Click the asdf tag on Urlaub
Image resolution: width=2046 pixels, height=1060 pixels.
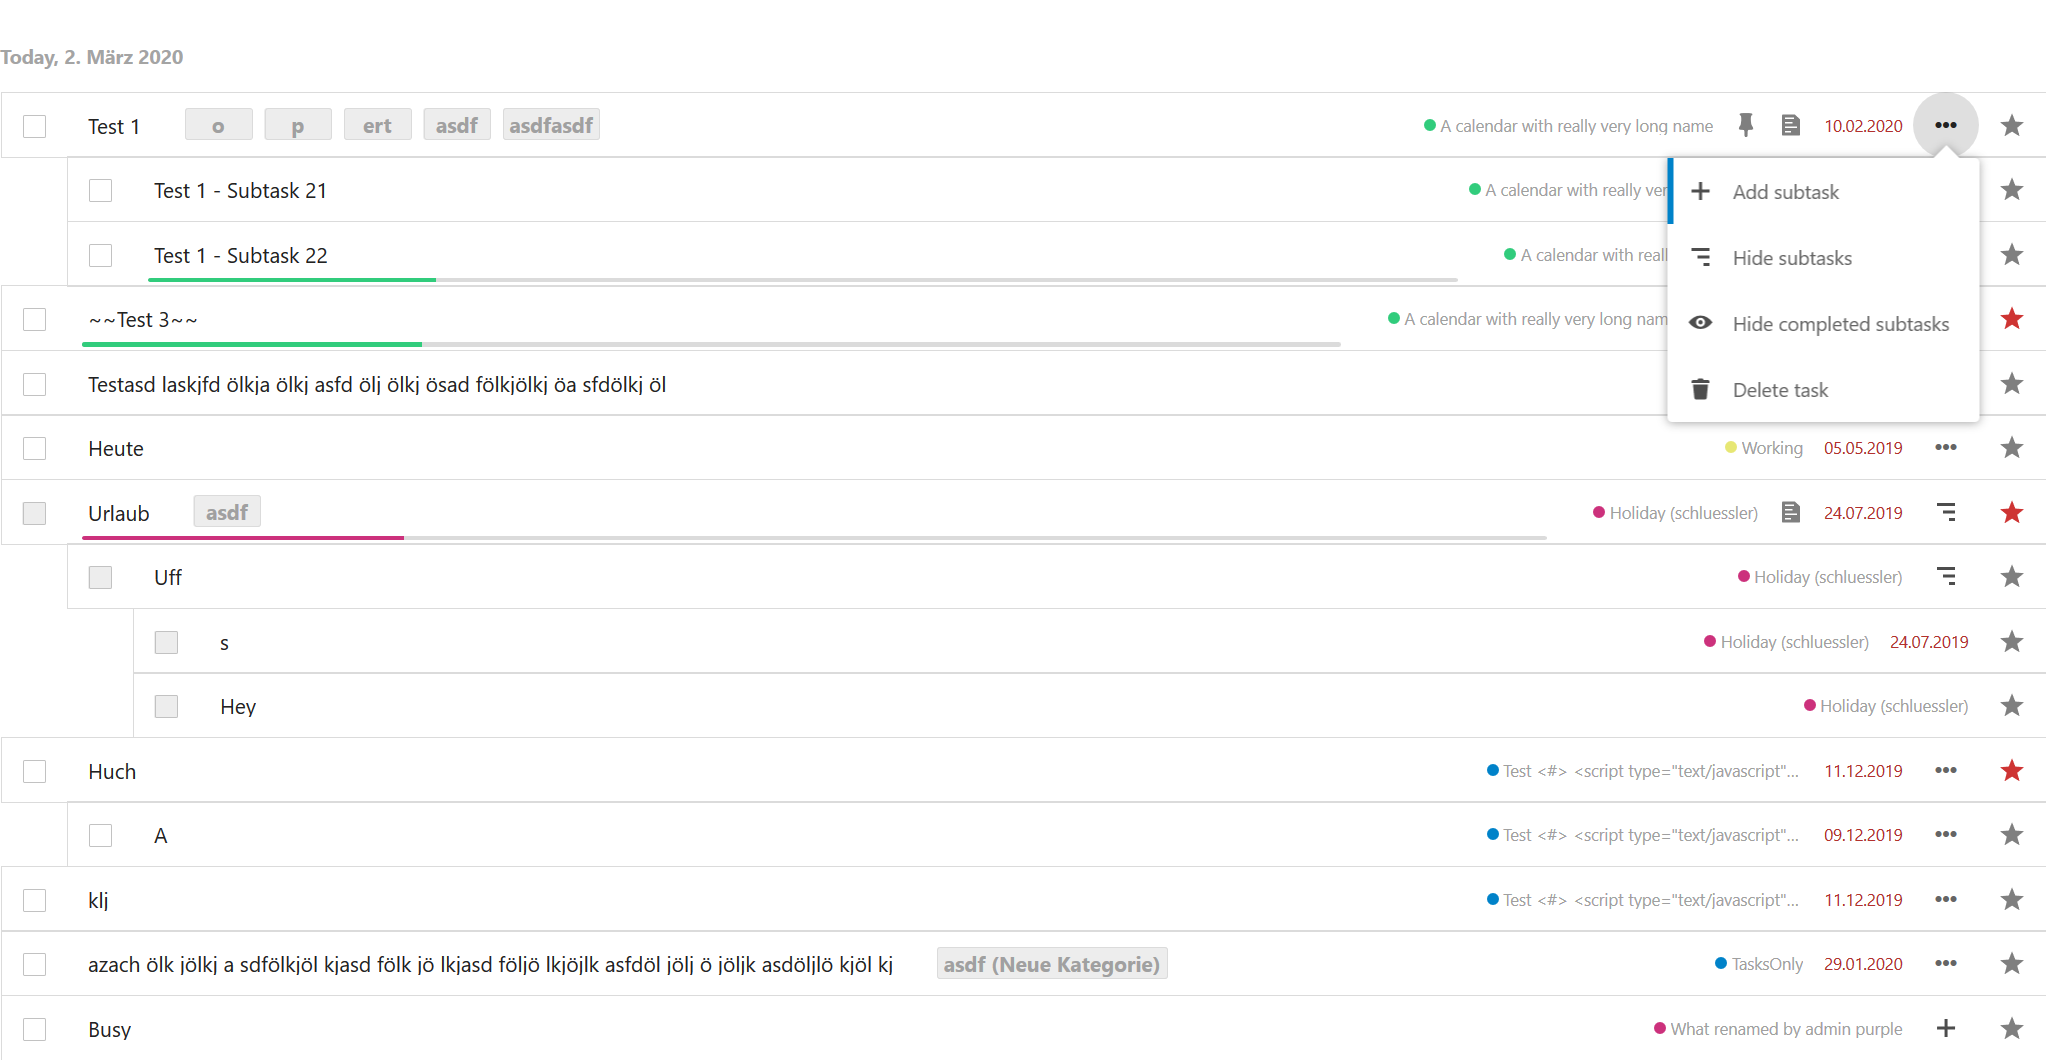[227, 511]
